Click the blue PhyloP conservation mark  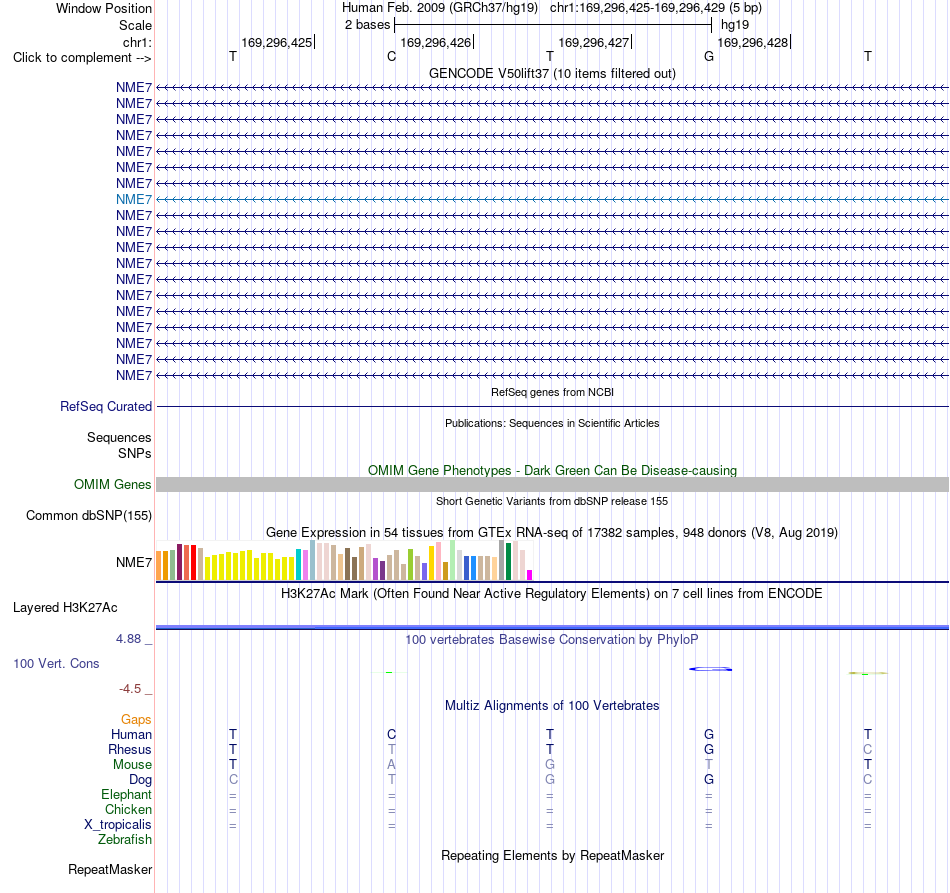coord(710,669)
